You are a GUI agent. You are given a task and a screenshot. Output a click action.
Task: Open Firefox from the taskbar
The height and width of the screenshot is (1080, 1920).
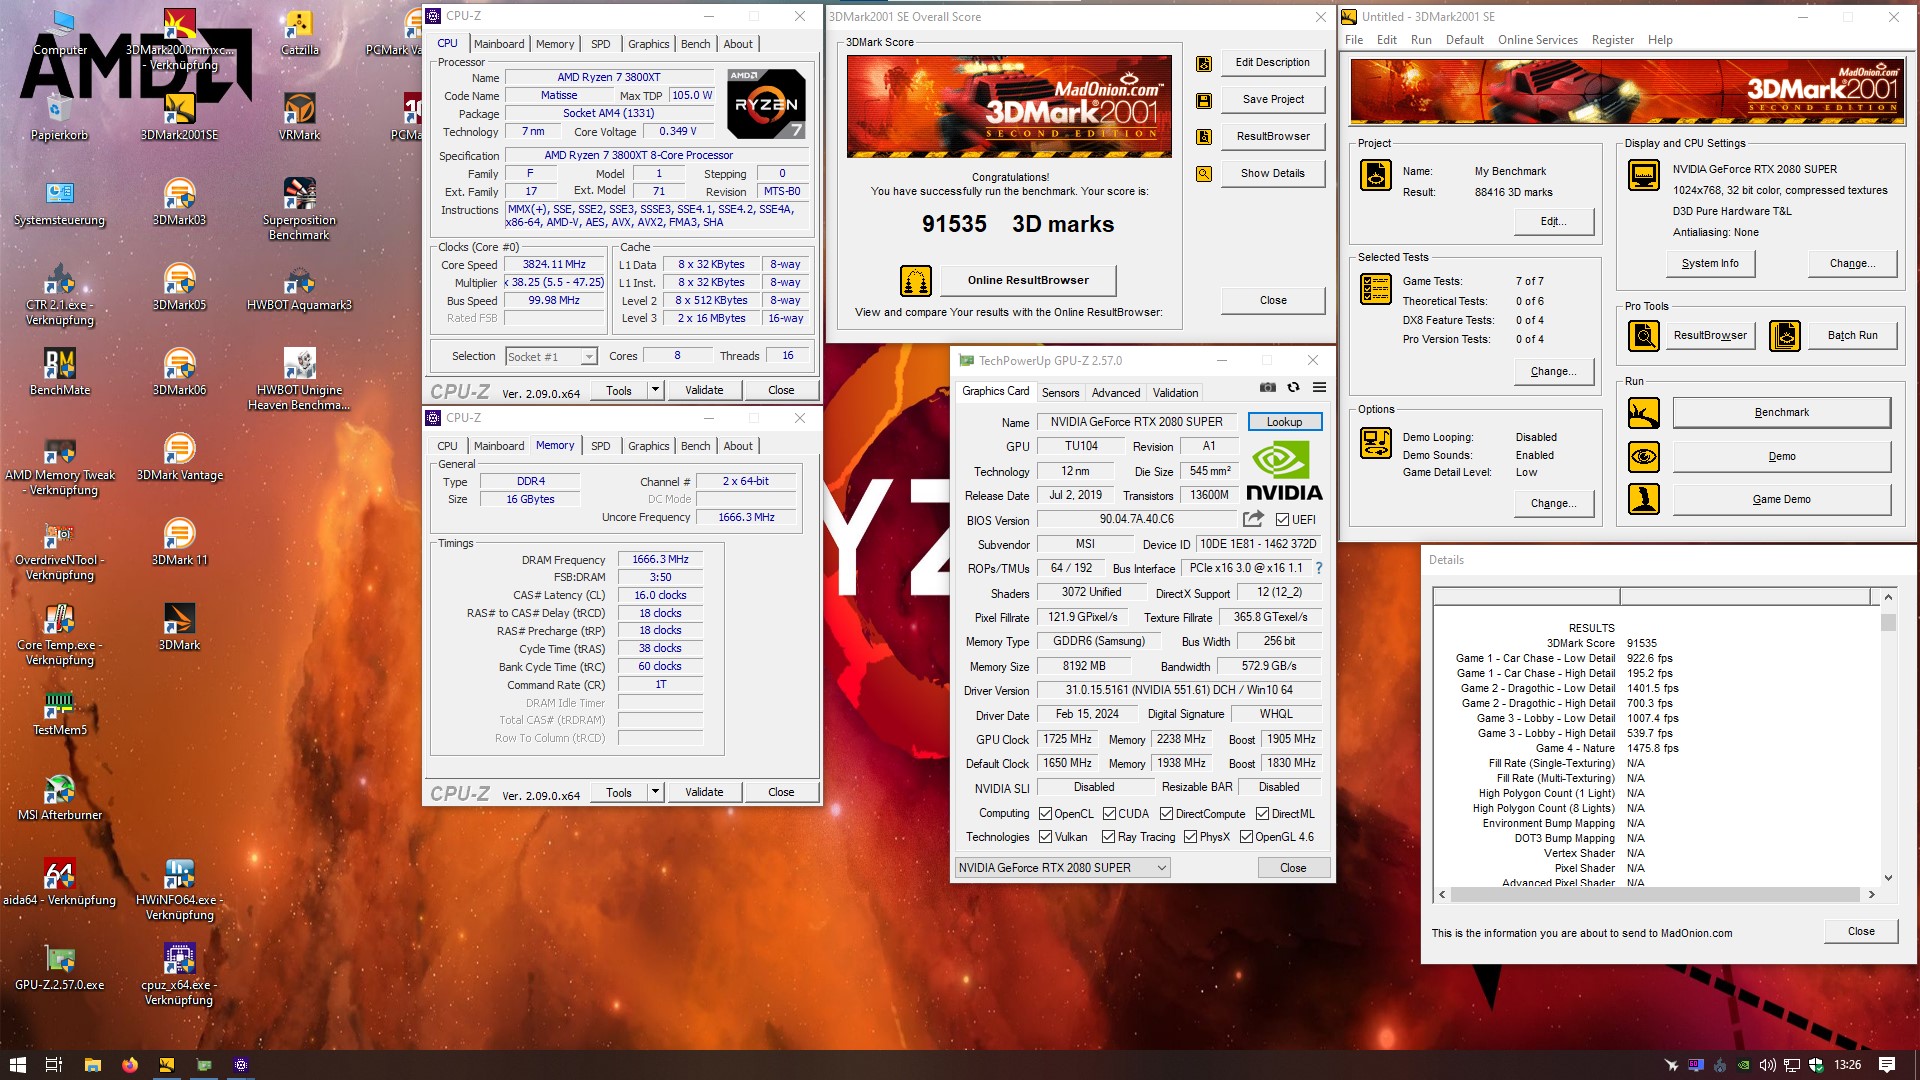click(130, 1065)
